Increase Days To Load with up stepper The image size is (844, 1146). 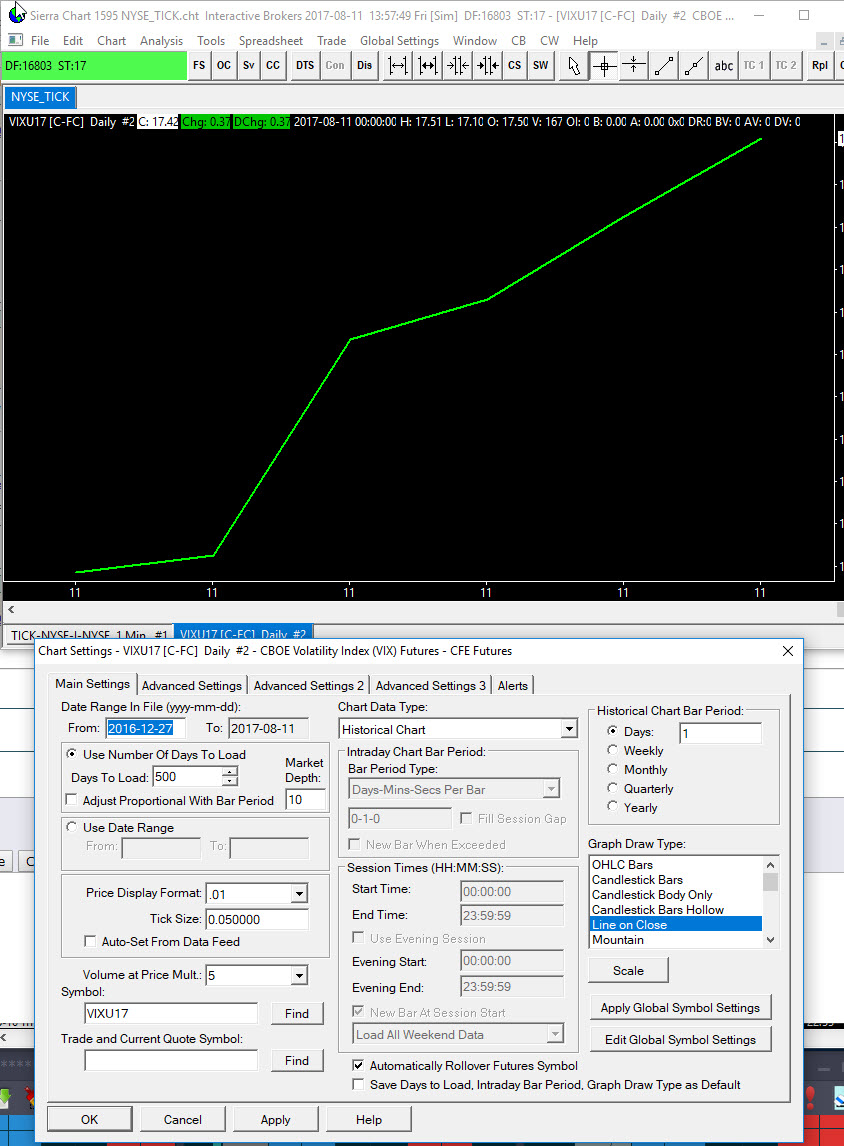(229, 772)
